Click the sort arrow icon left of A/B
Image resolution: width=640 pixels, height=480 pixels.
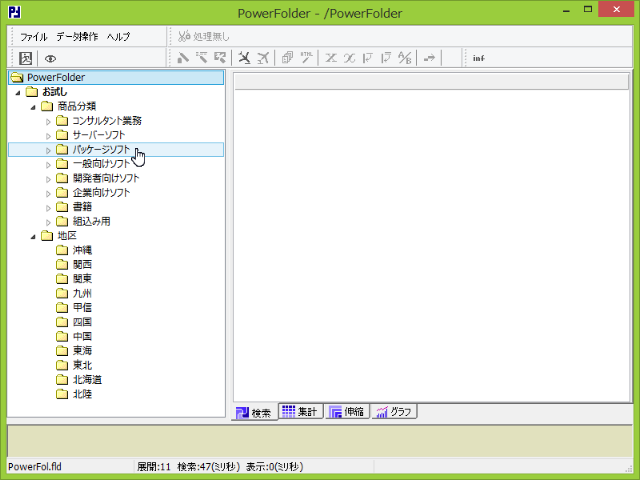(386, 58)
